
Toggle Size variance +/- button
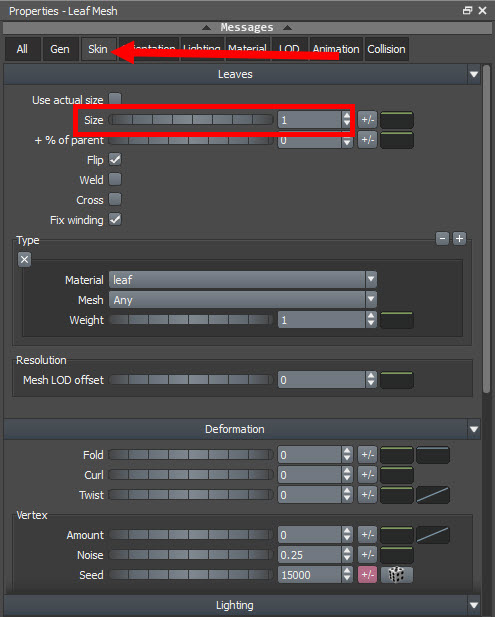368,120
